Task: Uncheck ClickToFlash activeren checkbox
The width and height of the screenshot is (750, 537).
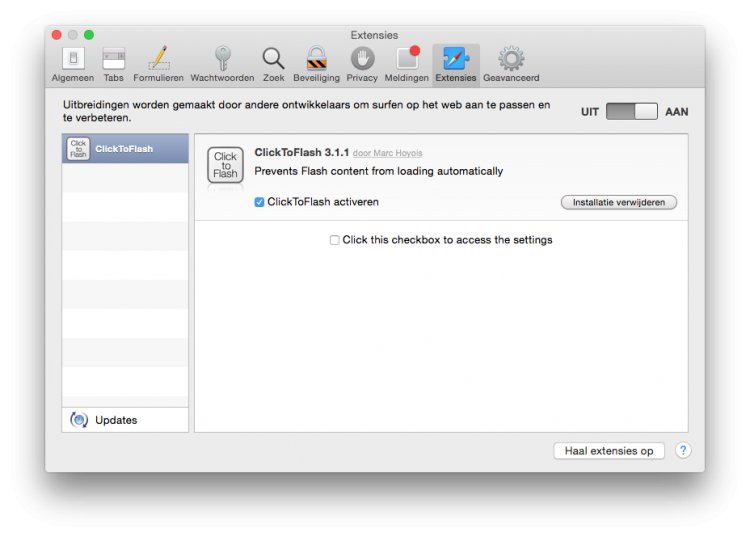Action: [x=259, y=202]
